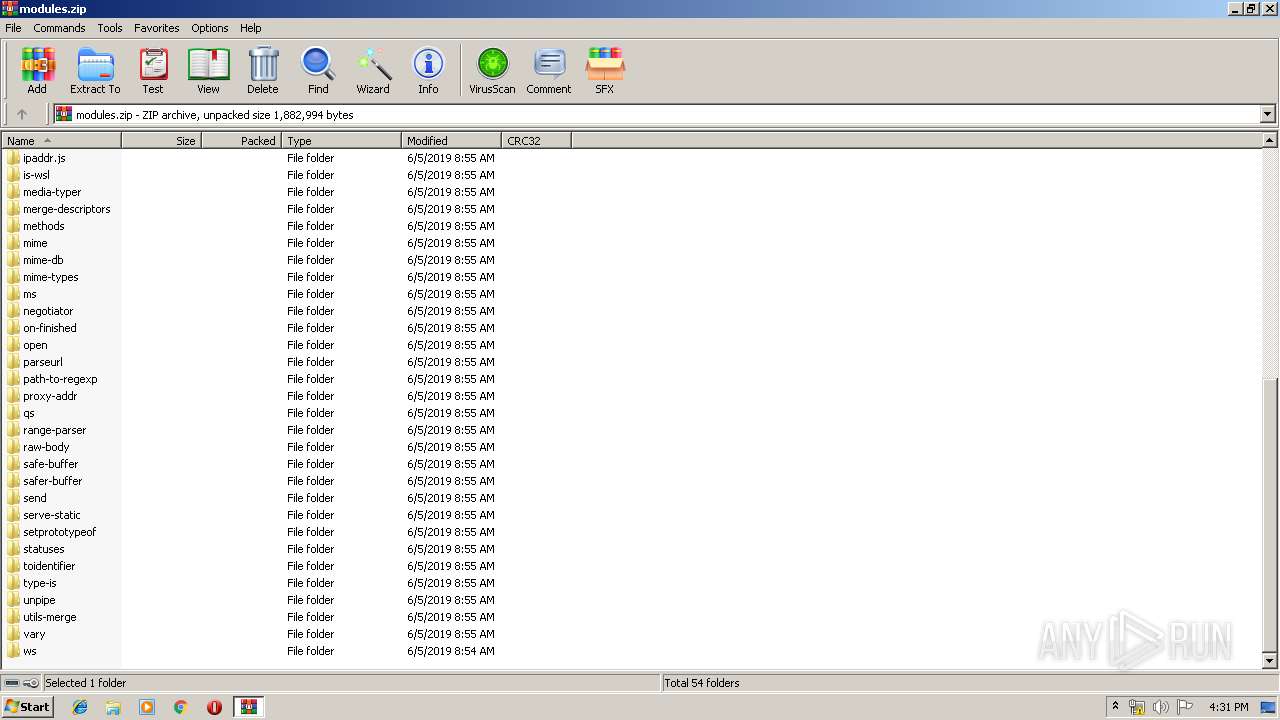This screenshot has width=1280, height=720.
Task: Select the range-parser folder
Action: tap(55, 430)
